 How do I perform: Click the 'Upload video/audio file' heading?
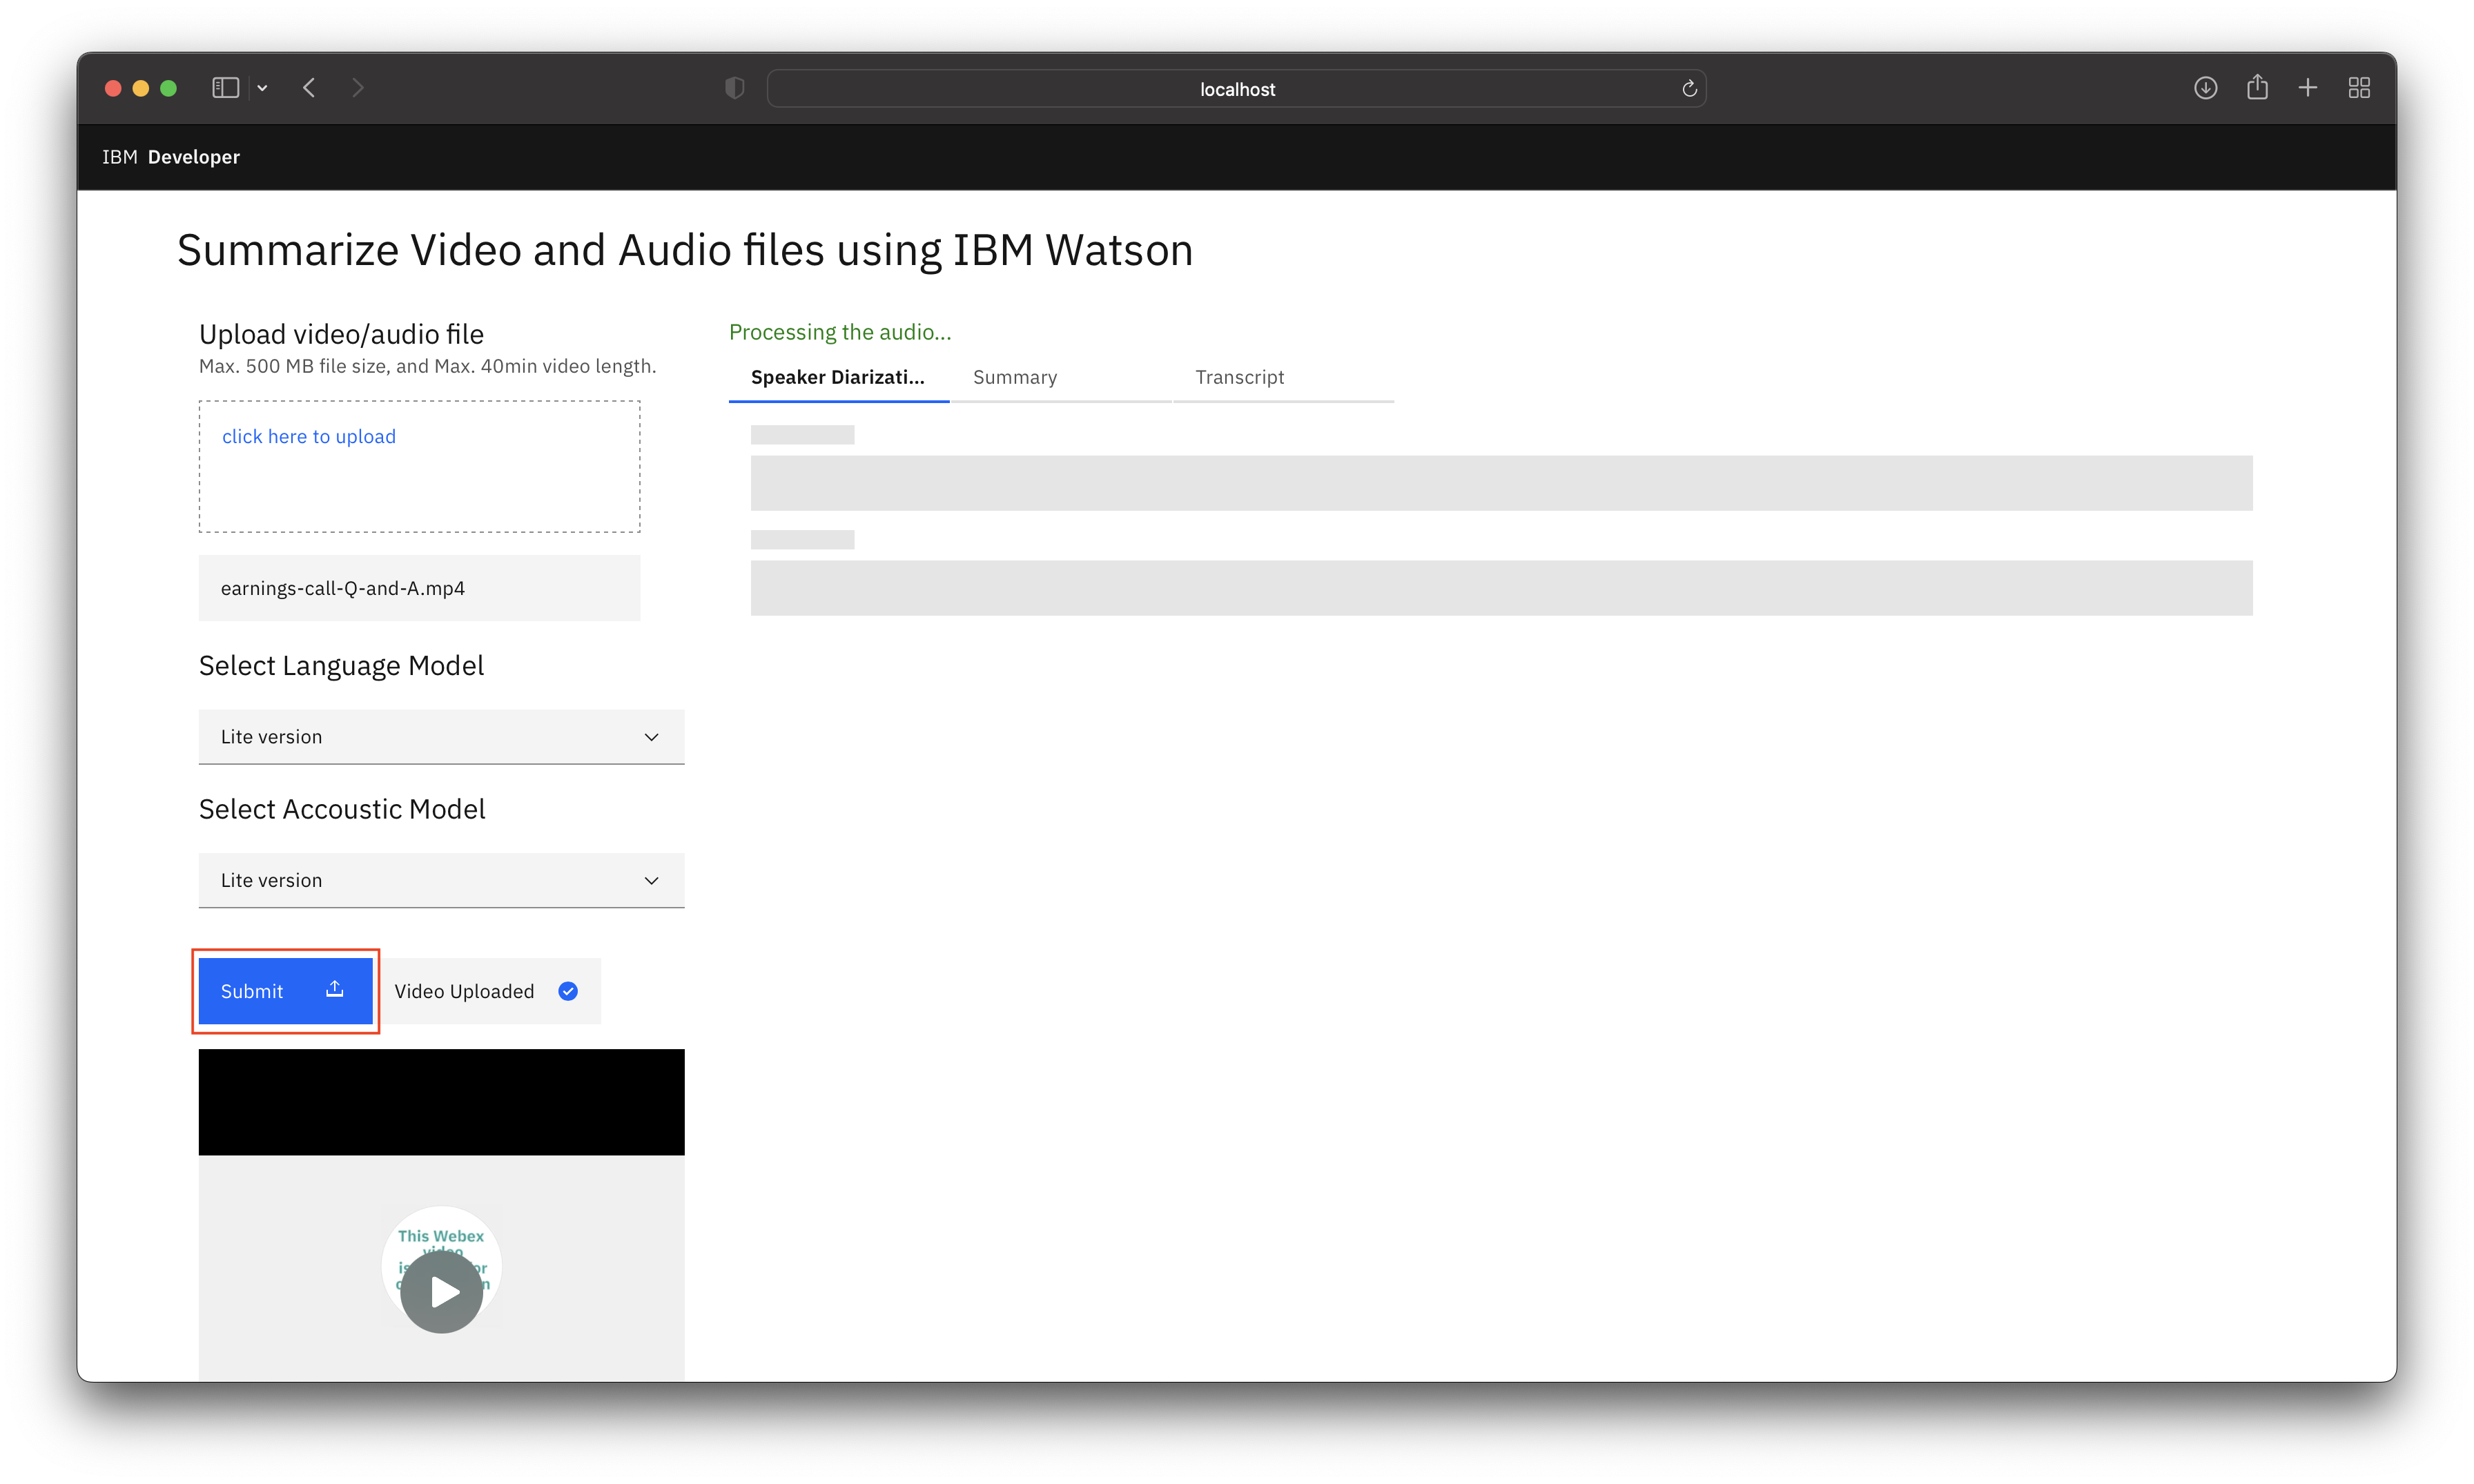(x=341, y=334)
